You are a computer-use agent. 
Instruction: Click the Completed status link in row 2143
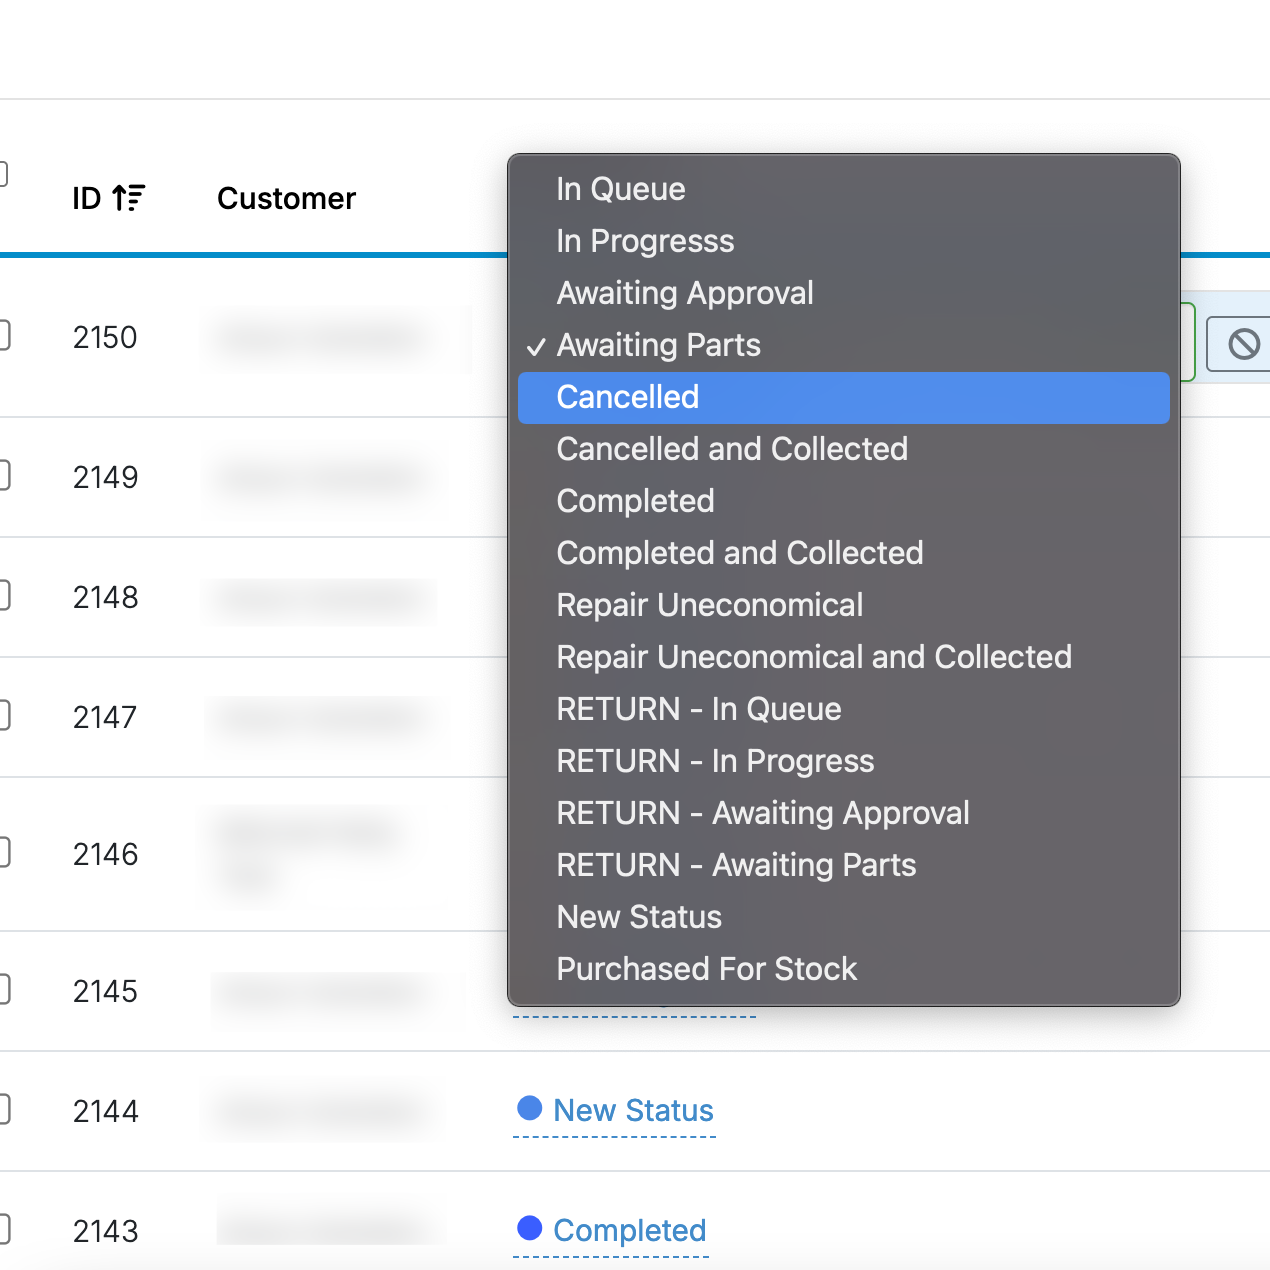pyautogui.click(x=629, y=1230)
